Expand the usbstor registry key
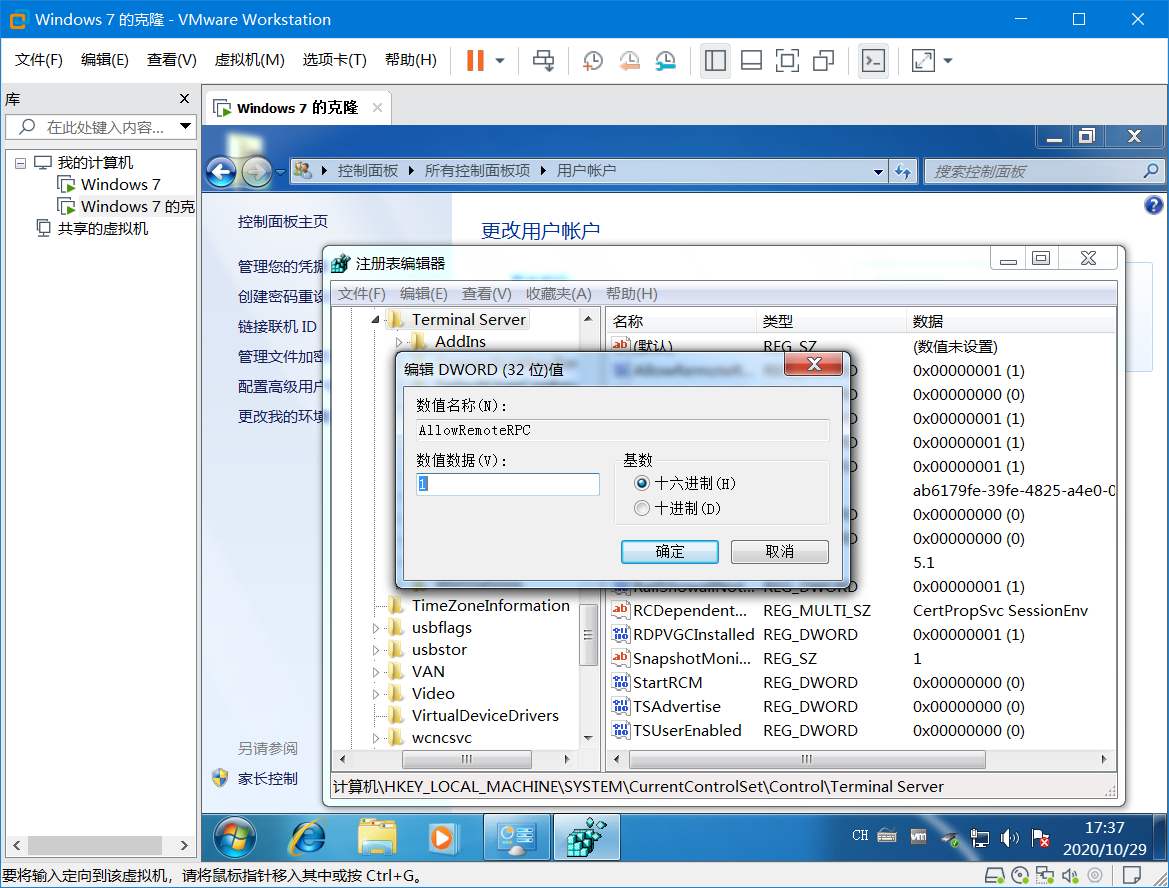The width and height of the screenshot is (1169, 888). [376, 650]
